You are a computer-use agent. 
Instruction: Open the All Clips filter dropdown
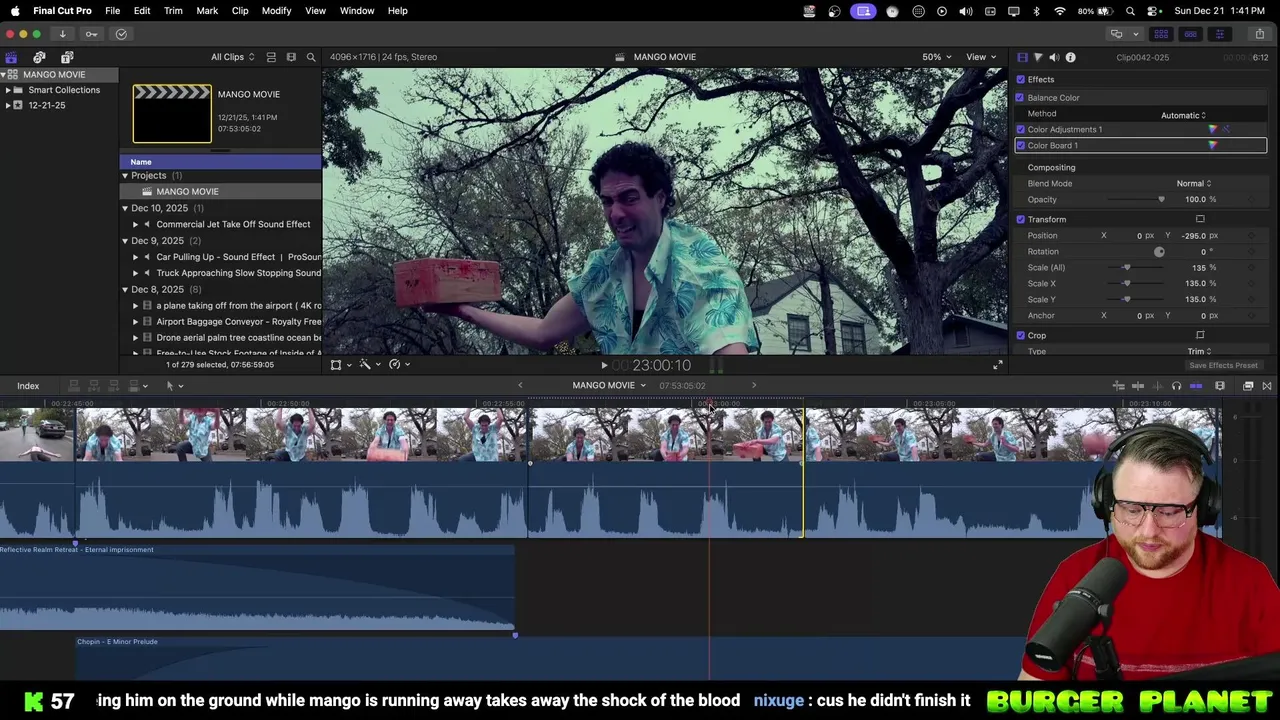coord(232,57)
